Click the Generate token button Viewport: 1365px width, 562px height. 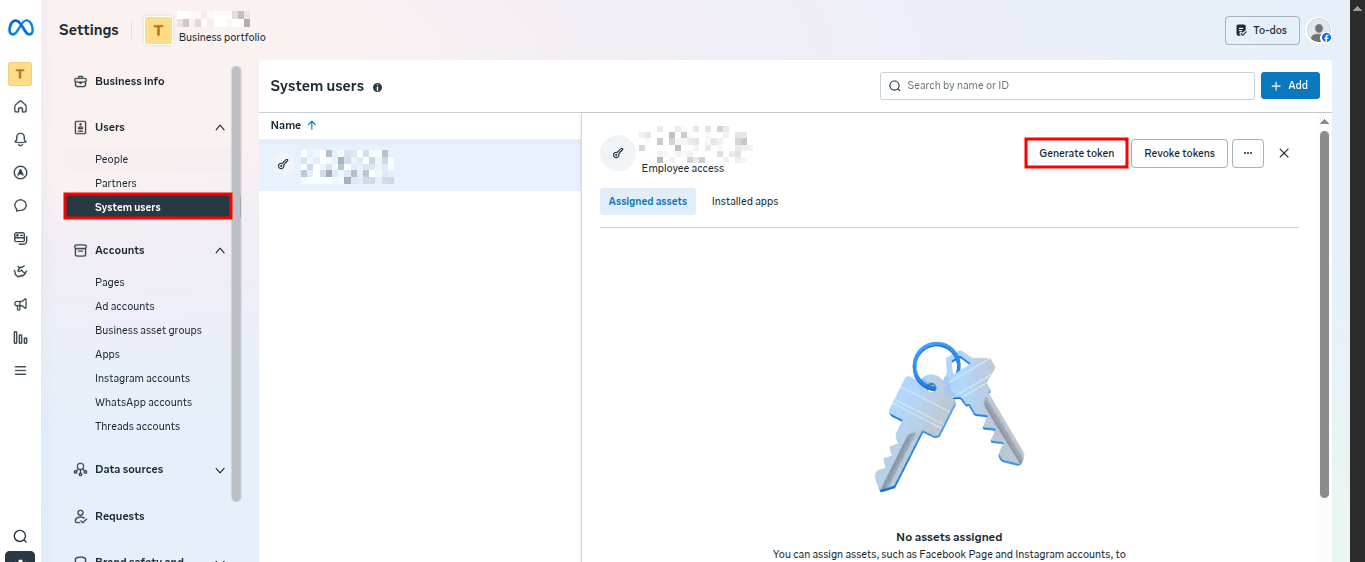1076,153
